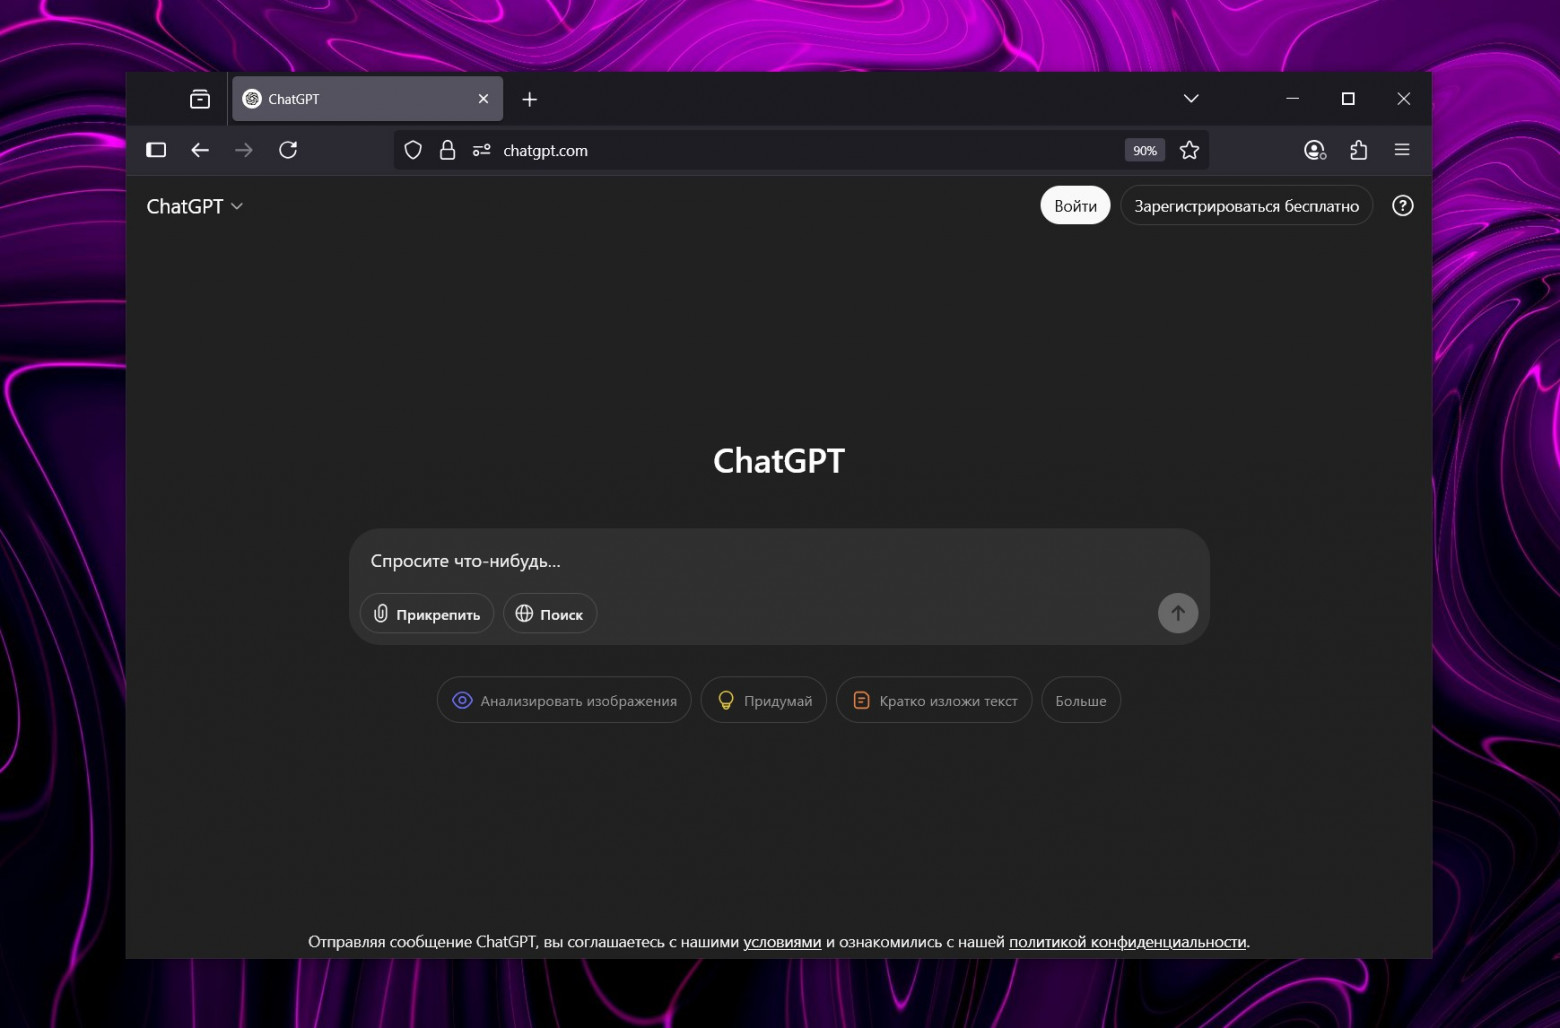View site security padlock info

pos(447,150)
